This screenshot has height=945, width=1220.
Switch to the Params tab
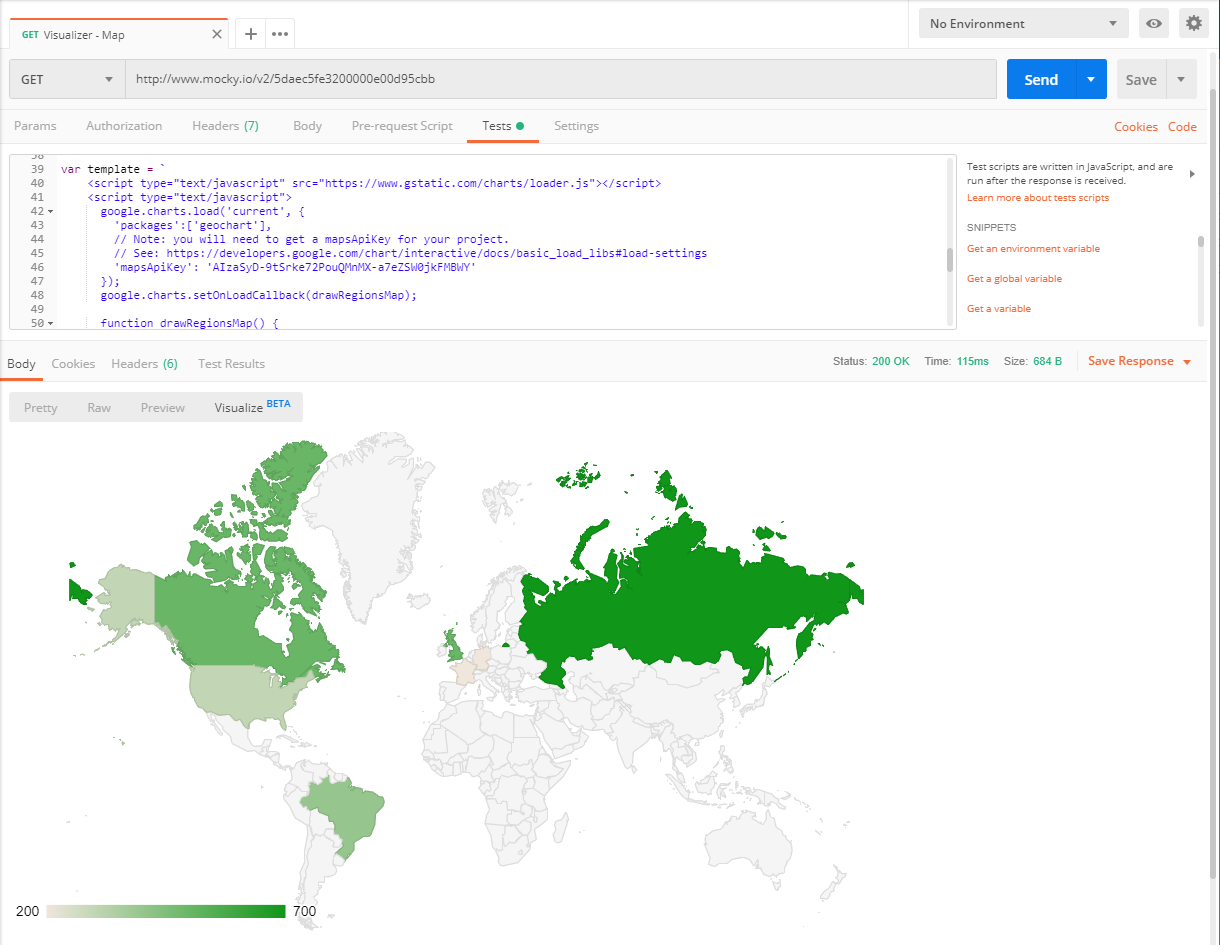pyautogui.click(x=35, y=126)
